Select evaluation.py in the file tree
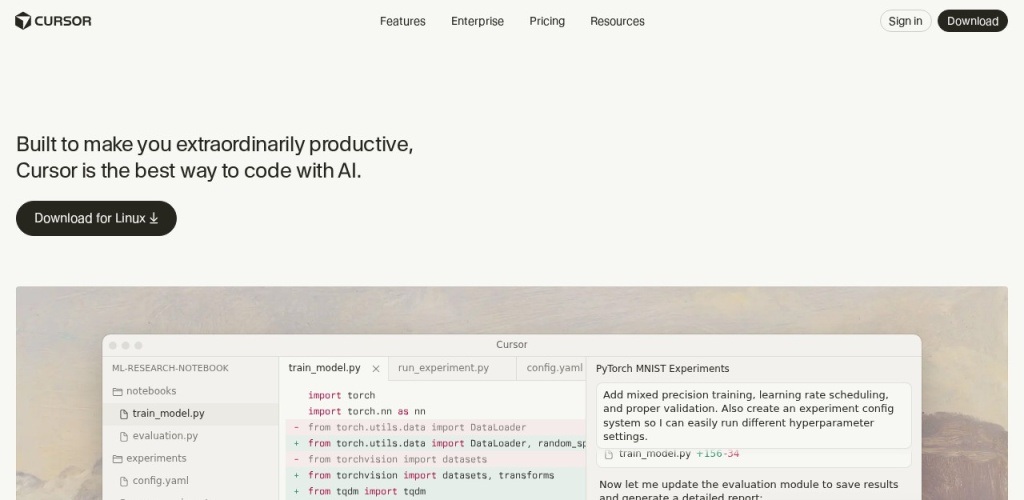Image resolution: width=1024 pixels, height=500 pixels. (x=165, y=436)
